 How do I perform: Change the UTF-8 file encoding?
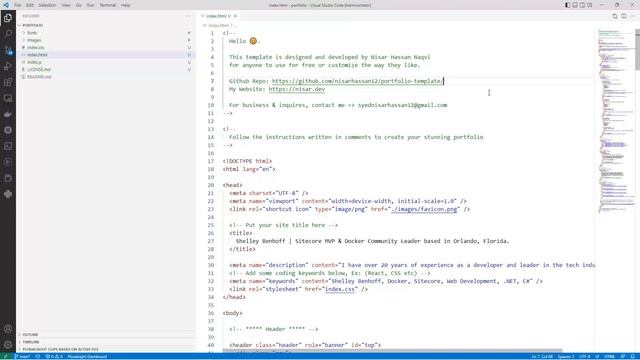(x=584, y=356)
